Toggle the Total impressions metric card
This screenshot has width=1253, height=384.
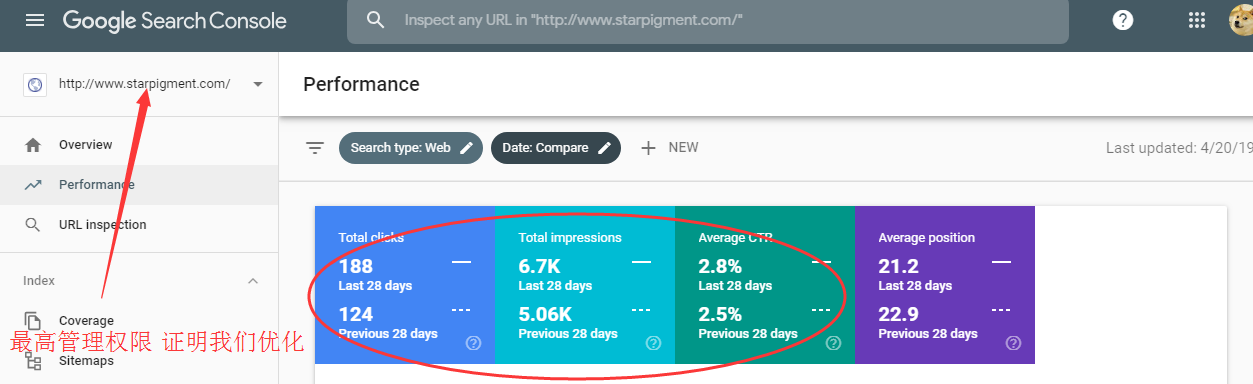coord(585,285)
